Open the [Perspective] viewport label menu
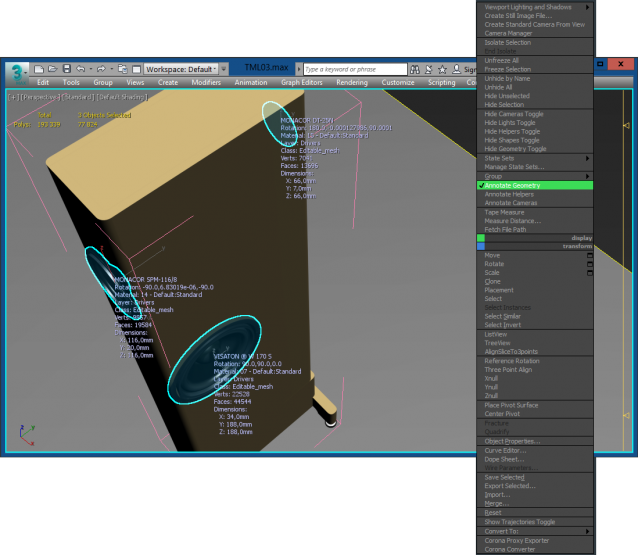The height and width of the screenshot is (555, 638). tap(41, 97)
